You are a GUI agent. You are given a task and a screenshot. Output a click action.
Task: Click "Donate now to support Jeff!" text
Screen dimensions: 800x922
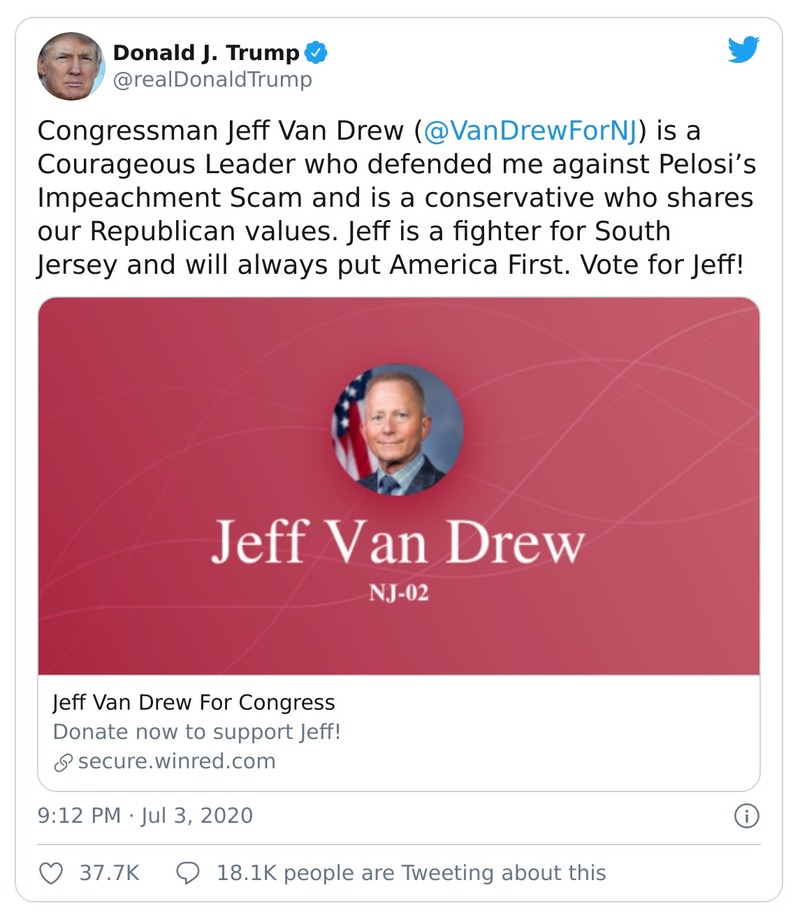click(197, 731)
